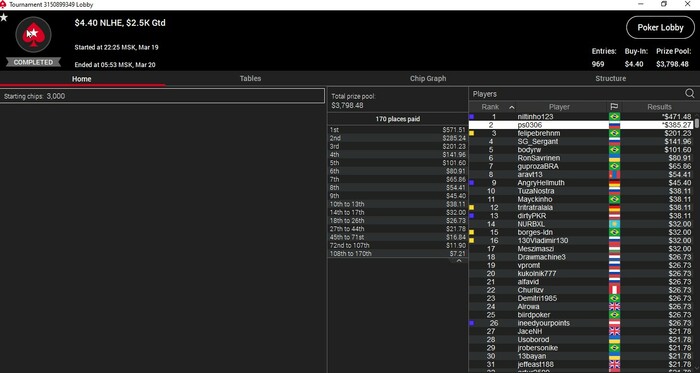This screenshot has width=700, height=373.
Task: Switch to the Structure tab
Action: [x=610, y=79]
